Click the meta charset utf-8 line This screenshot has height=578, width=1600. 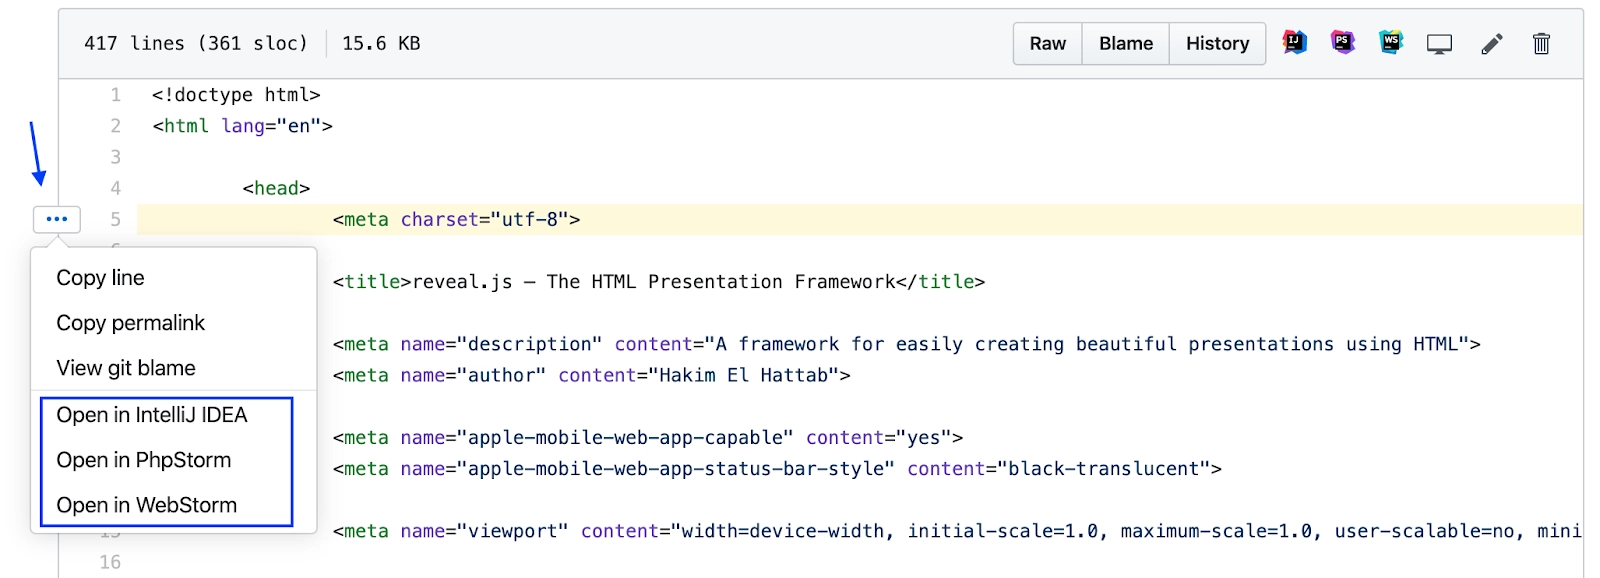(x=456, y=219)
